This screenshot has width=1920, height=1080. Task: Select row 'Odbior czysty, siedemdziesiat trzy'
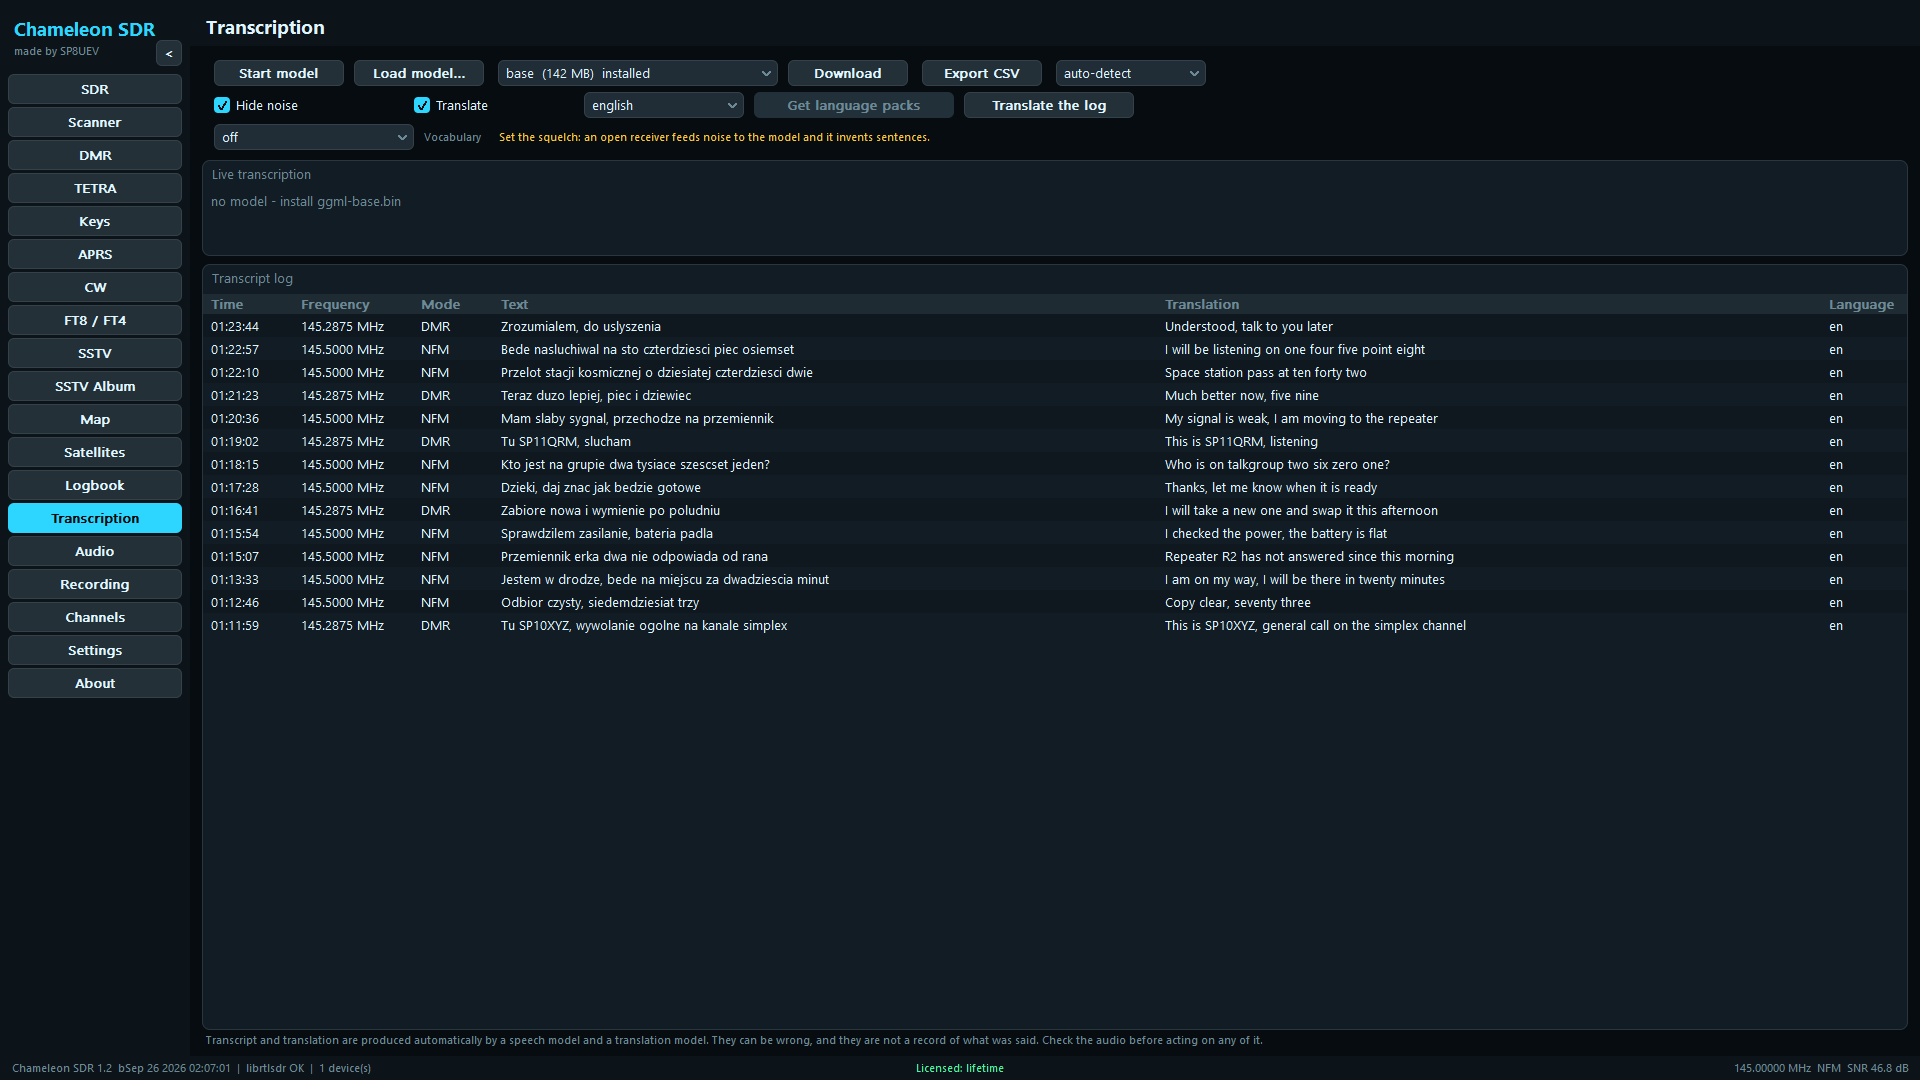click(x=1054, y=603)
